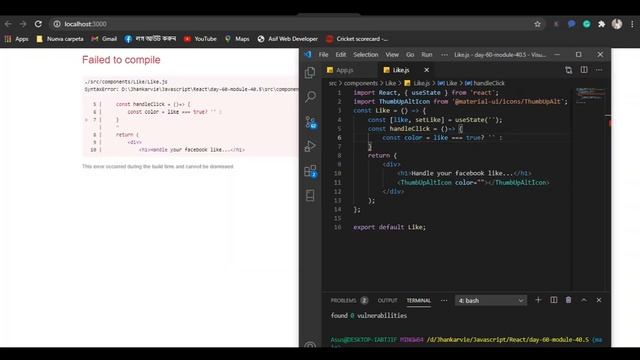
Task: Click the code minimap preview
Action: (590, 95)
